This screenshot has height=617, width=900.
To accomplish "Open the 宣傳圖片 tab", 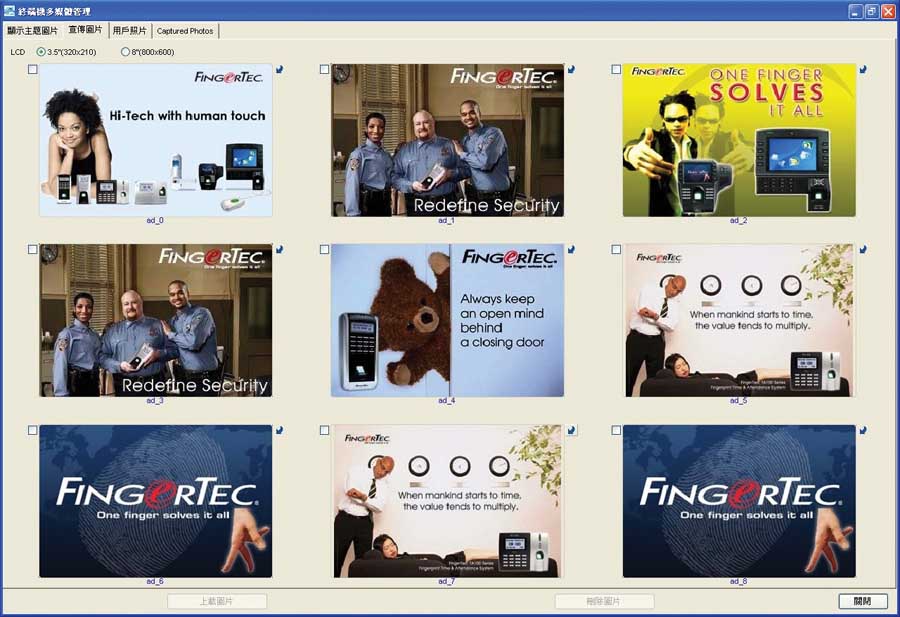I will (85, 29).
